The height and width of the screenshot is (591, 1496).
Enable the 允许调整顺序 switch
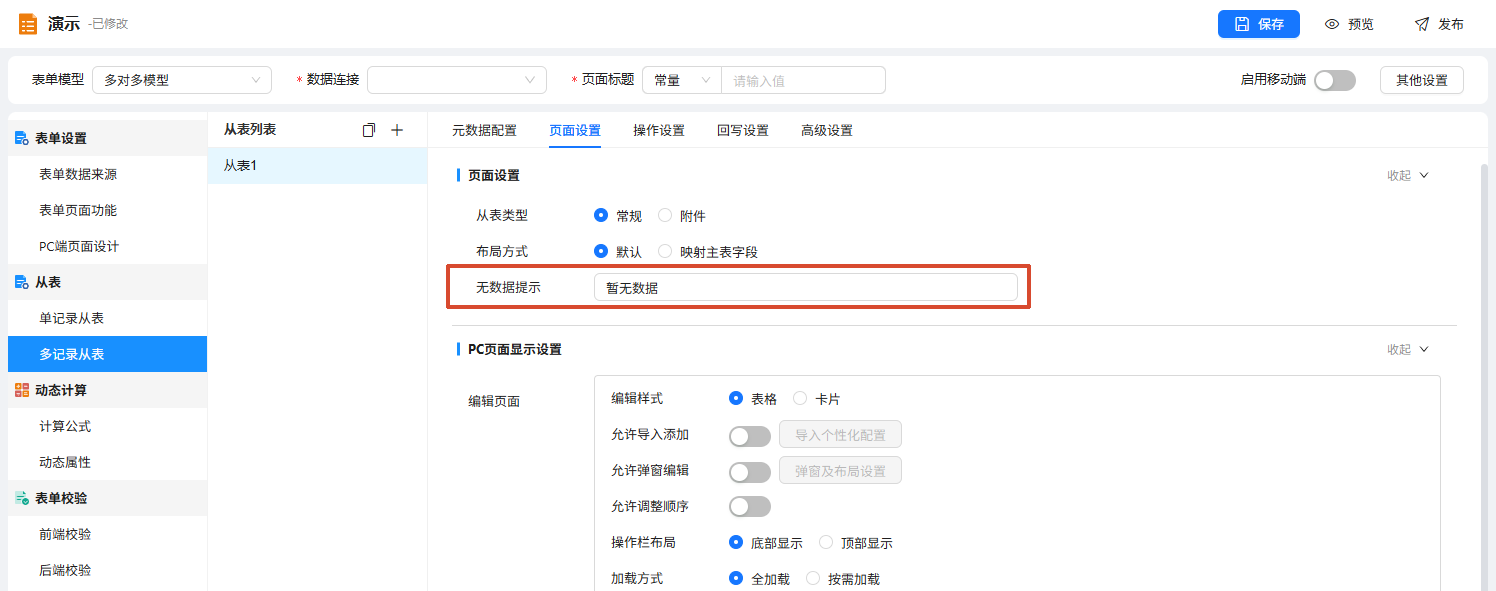tap(750, 507)
